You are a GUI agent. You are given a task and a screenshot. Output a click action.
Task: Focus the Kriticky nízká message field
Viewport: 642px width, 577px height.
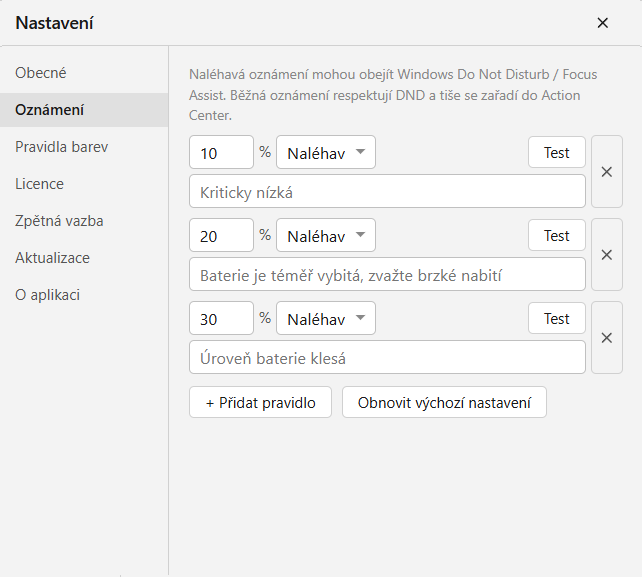[x=387, y=192]
